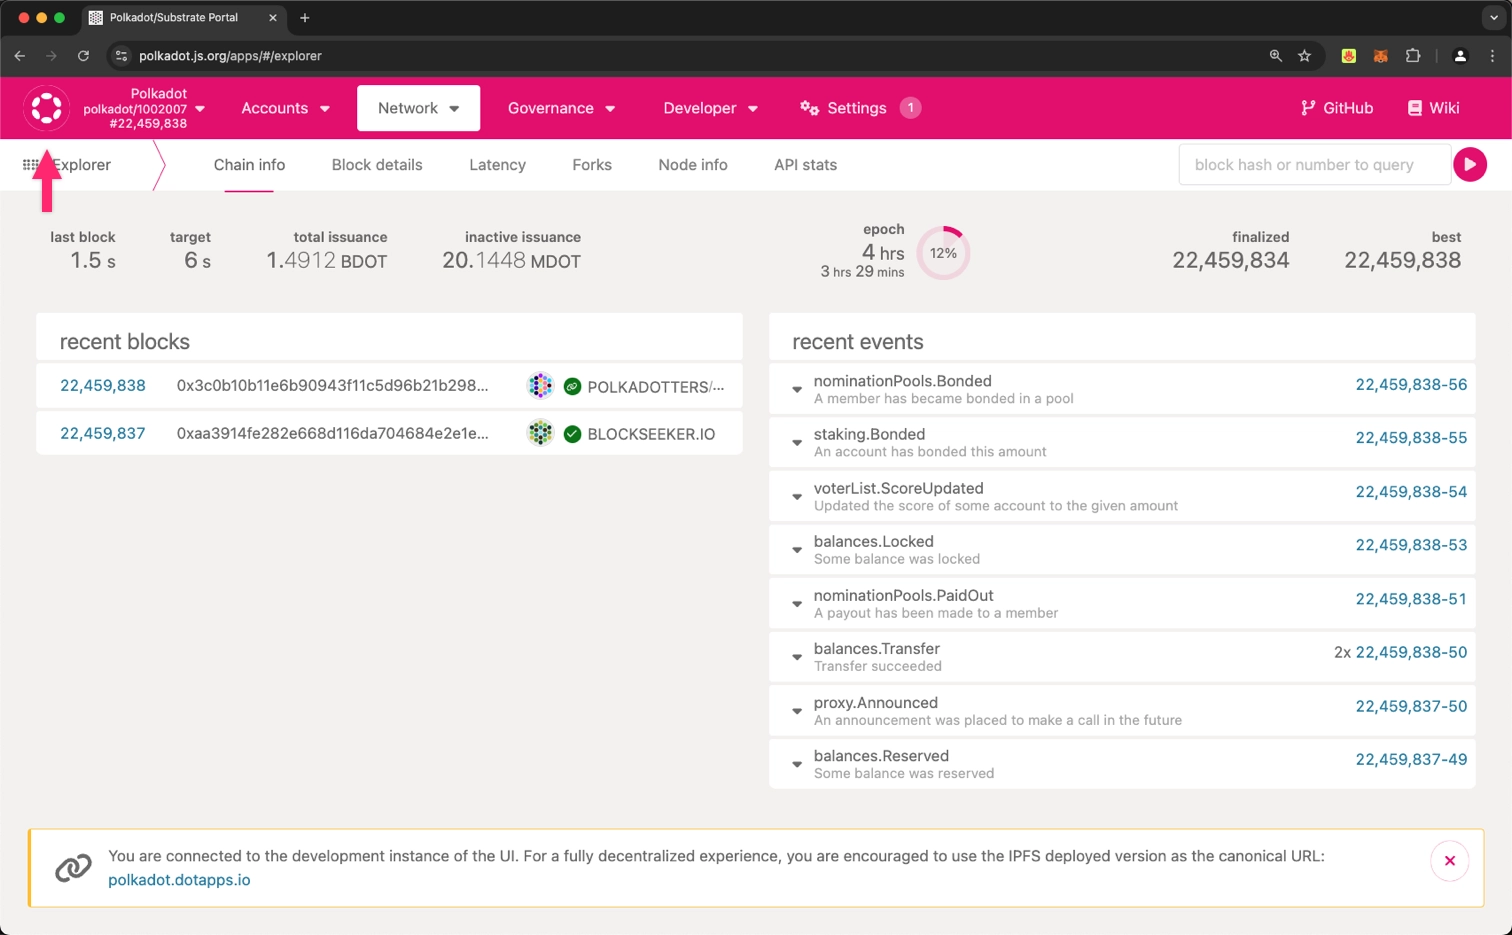Viewport: 1512px width, 935px height.
Task: Click the POLKADOTTERS green link badge
Action: tap(572, 386)
